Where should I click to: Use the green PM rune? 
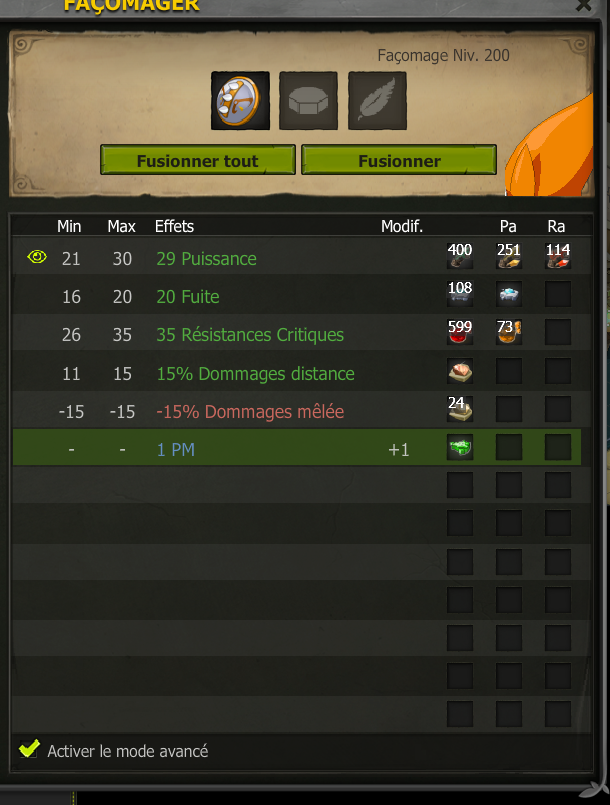click(460, 447)
